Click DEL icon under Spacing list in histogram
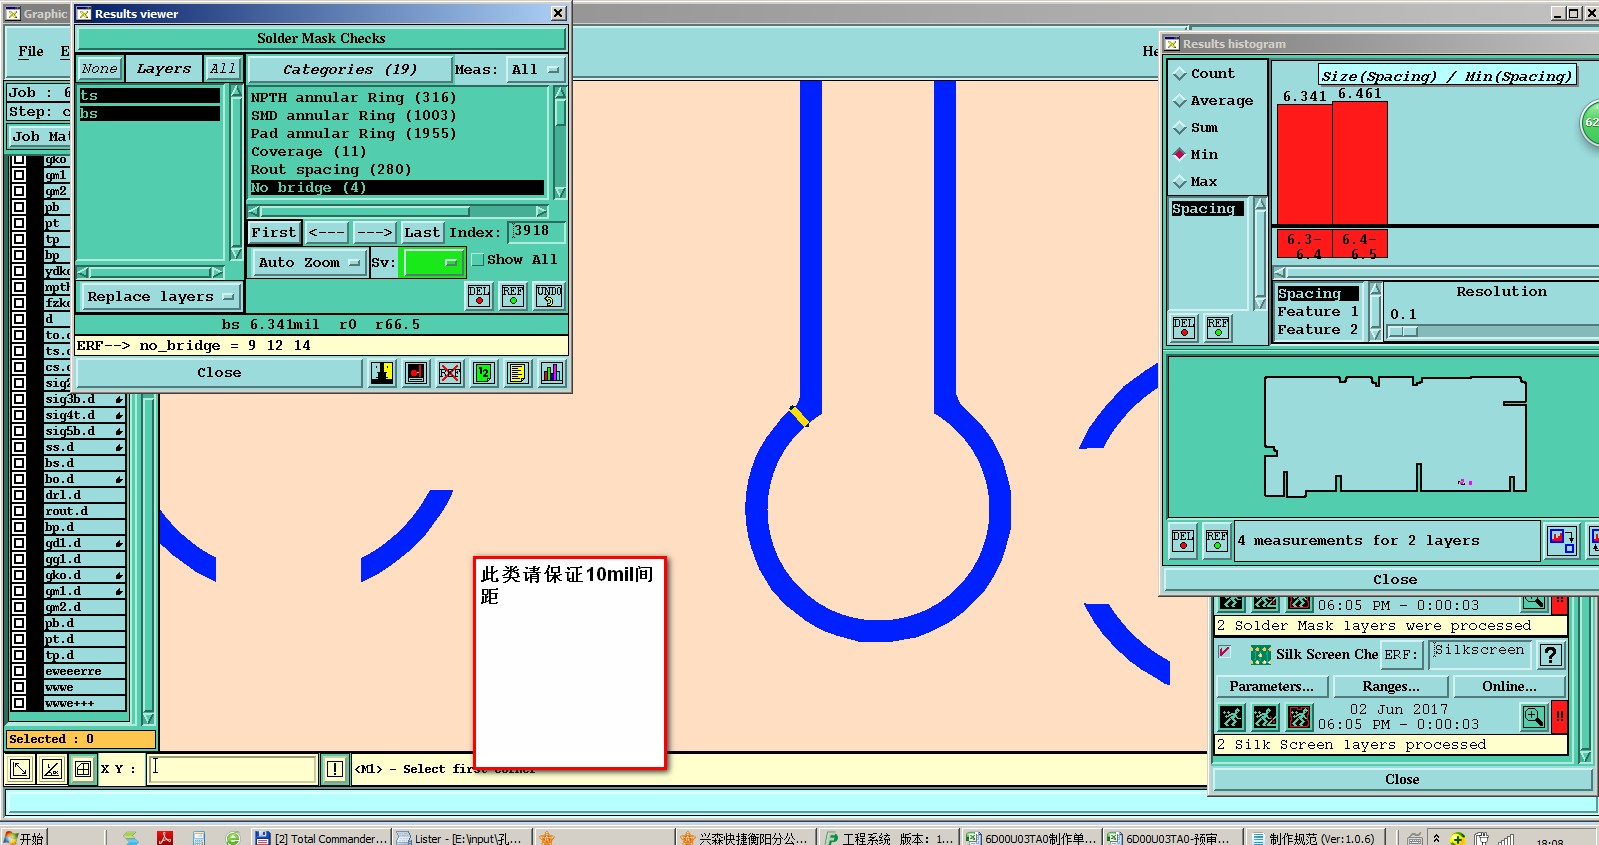This screenshot has height=845, width=1599. (1184, 328)
